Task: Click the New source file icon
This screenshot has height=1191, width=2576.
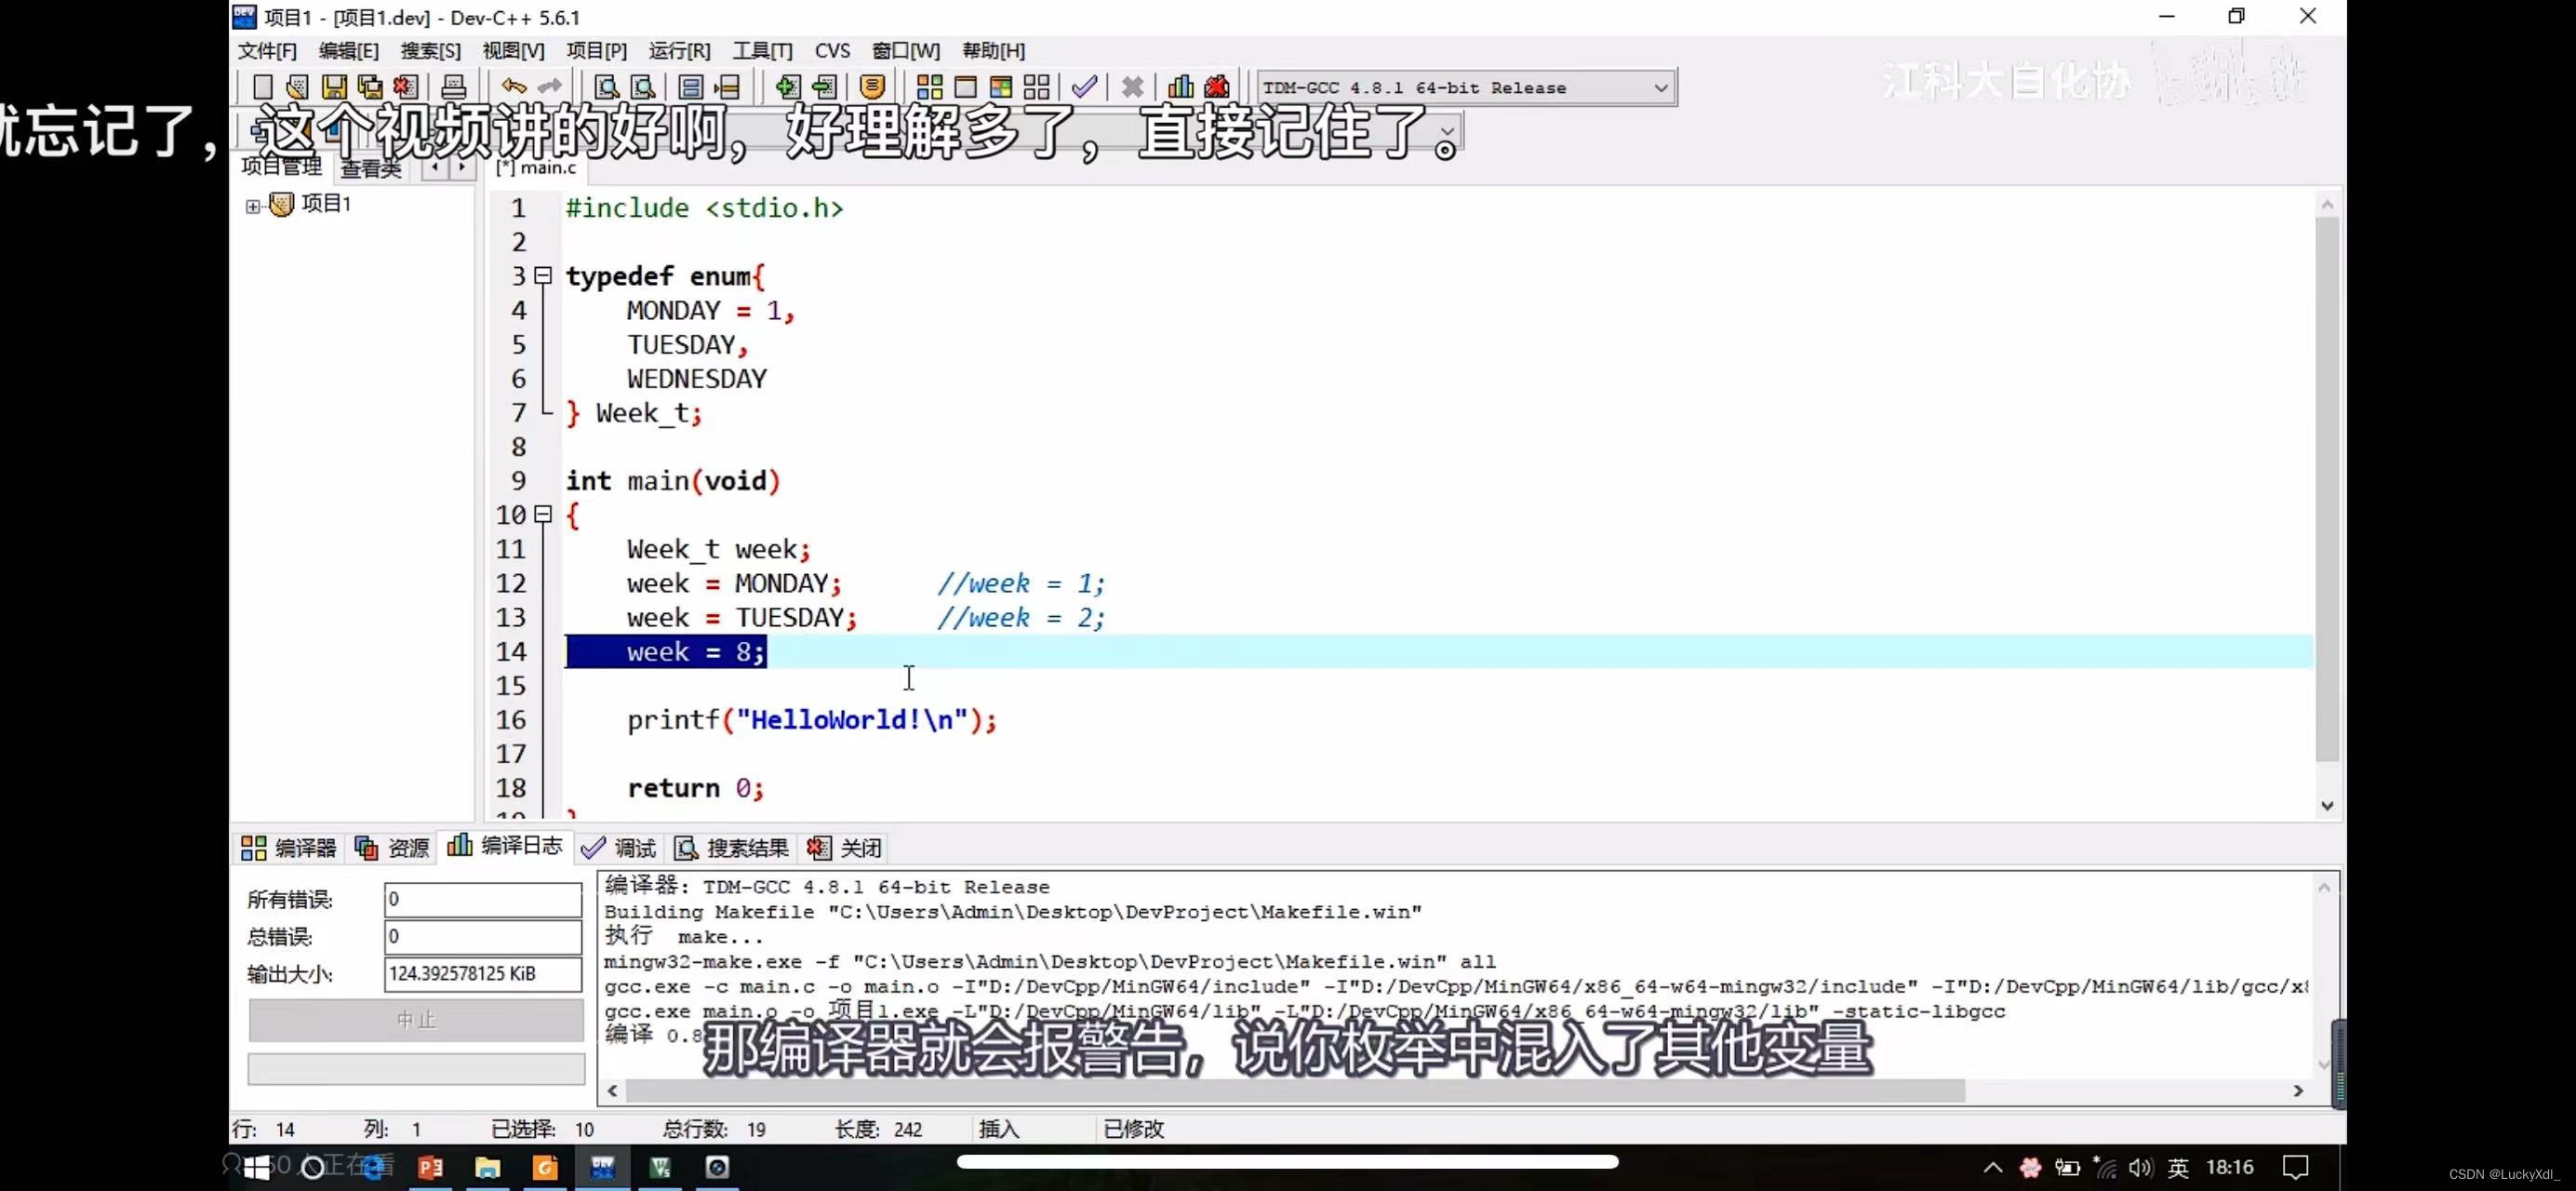Action: coord(263,87)
